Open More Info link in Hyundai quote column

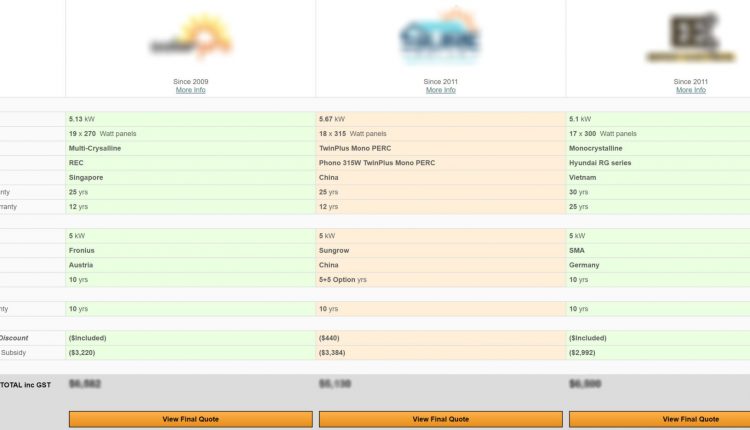[691, 90]
